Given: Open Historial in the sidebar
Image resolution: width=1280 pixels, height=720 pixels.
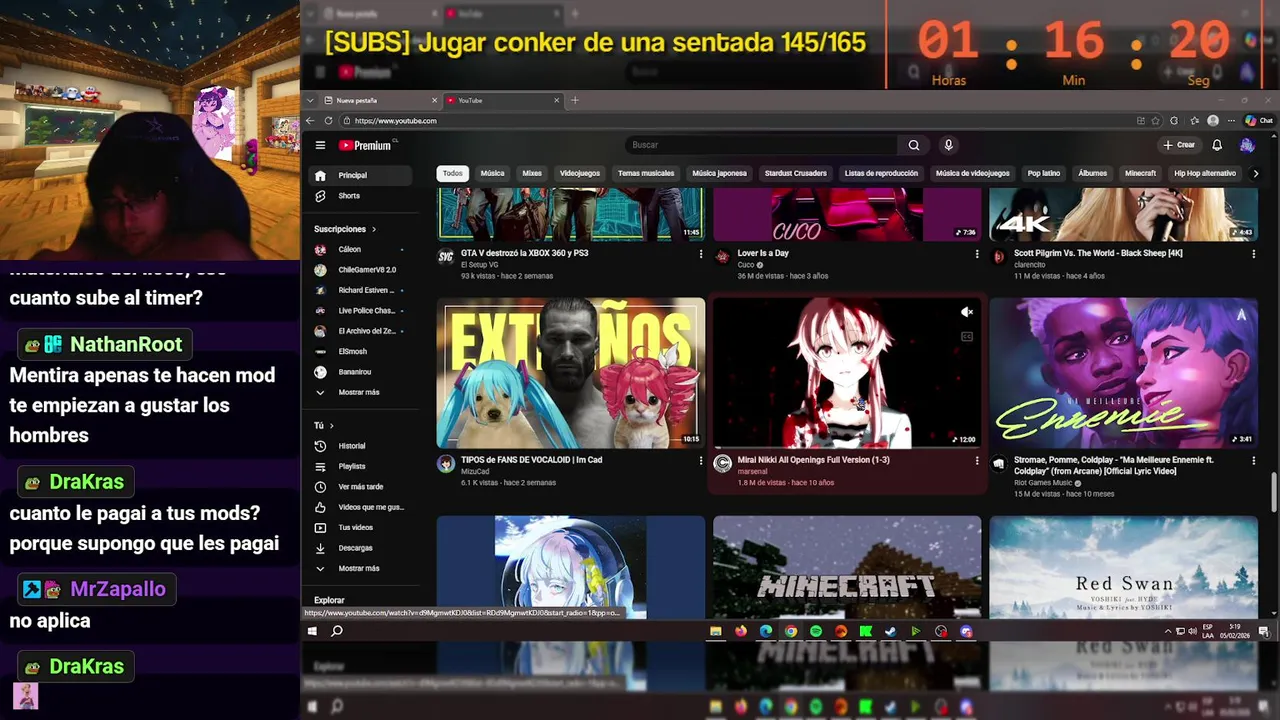Looking at the screenshot, I should coord(360,446).
